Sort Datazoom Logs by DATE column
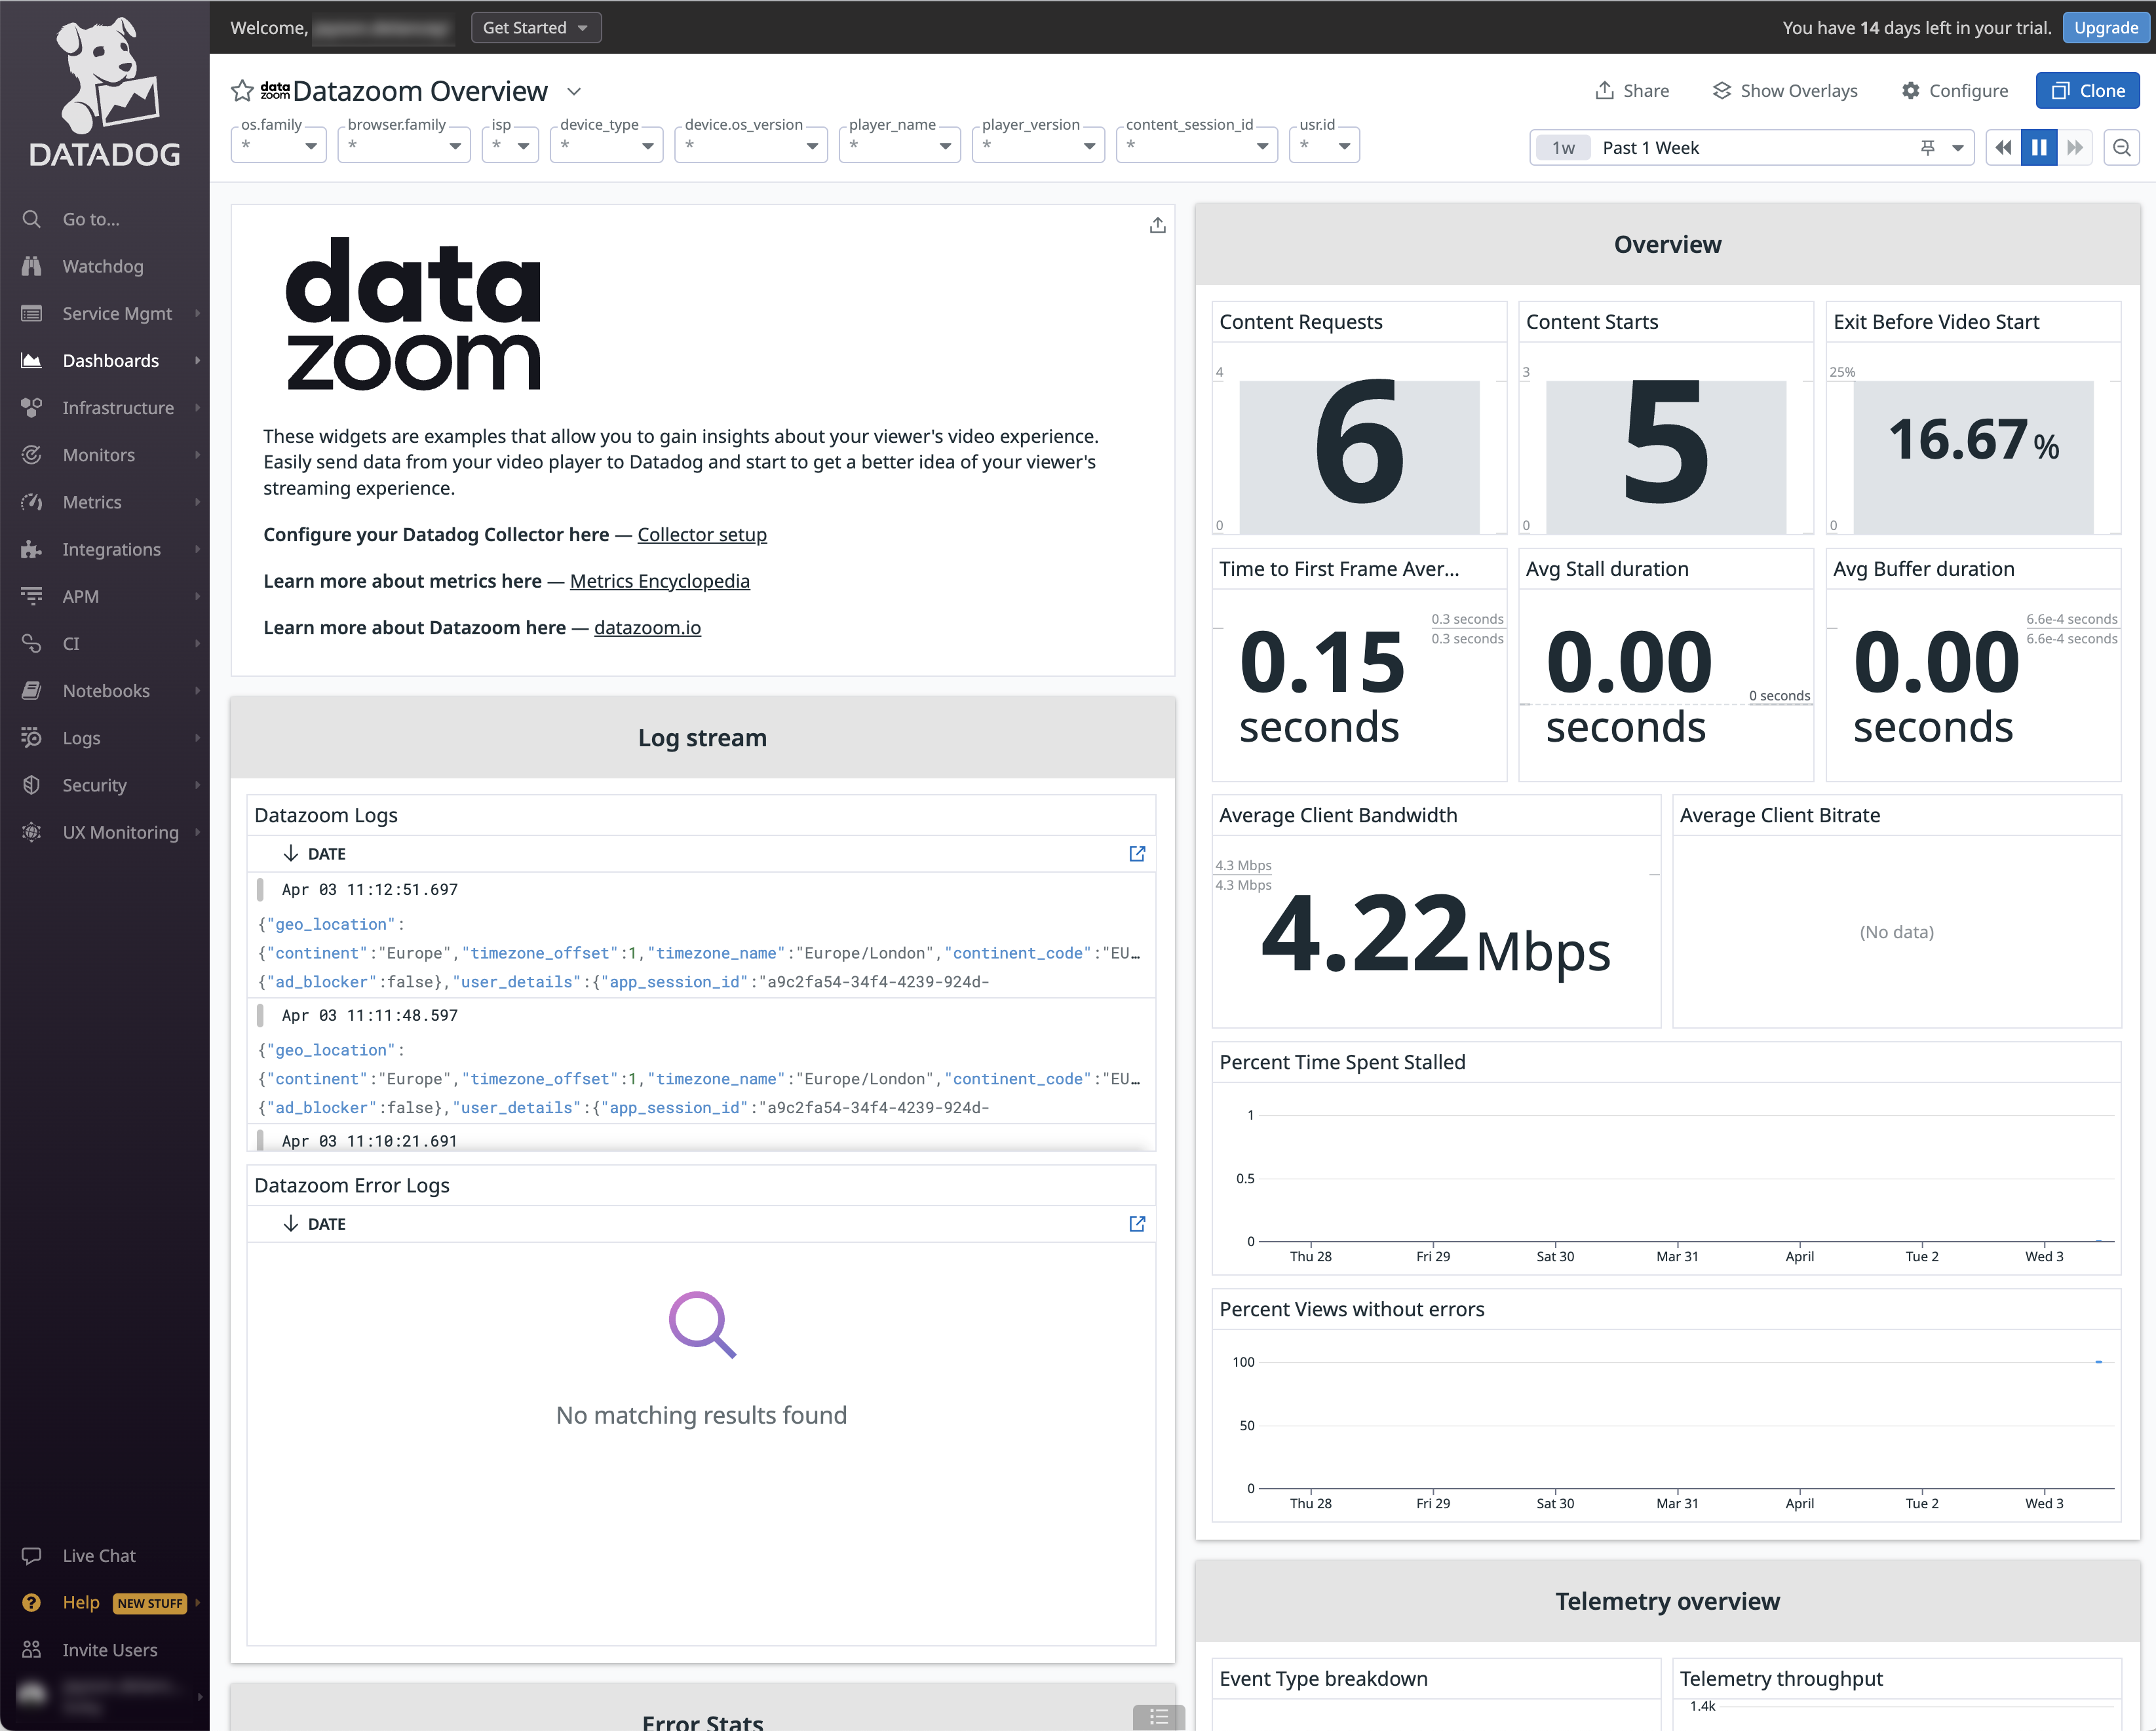 click(x=326, y=853)
